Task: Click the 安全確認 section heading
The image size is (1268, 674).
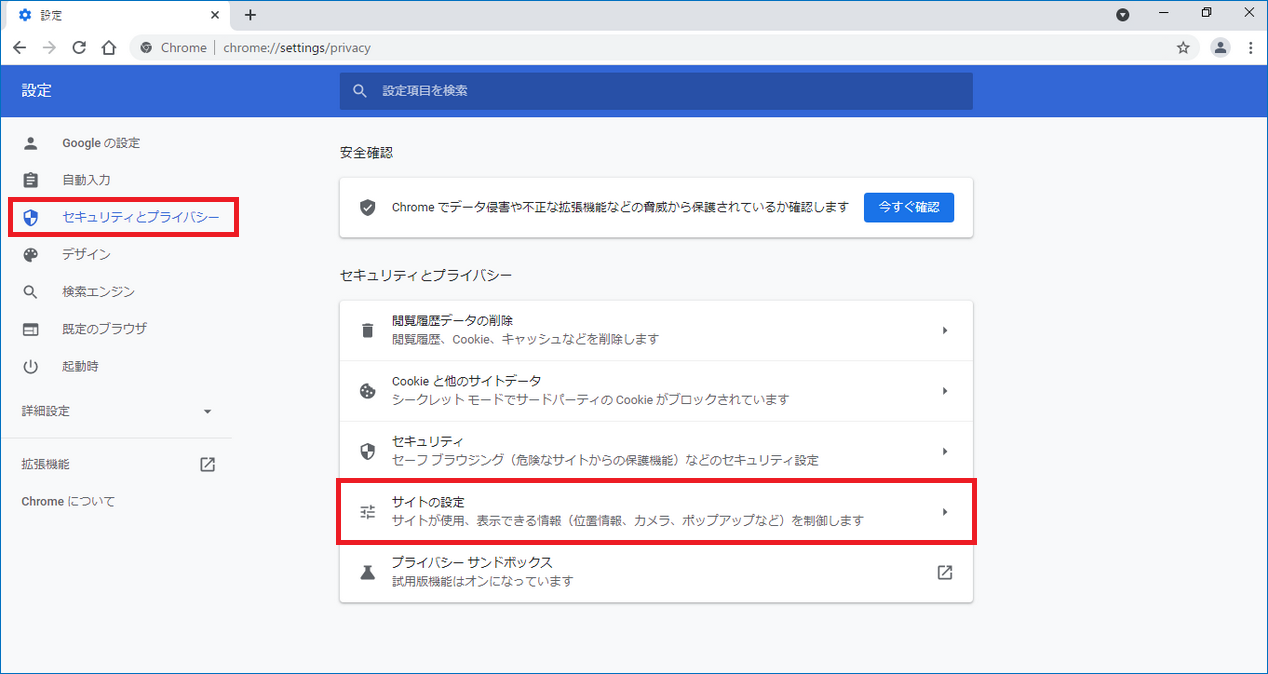Action: click(x=366, y=152)
